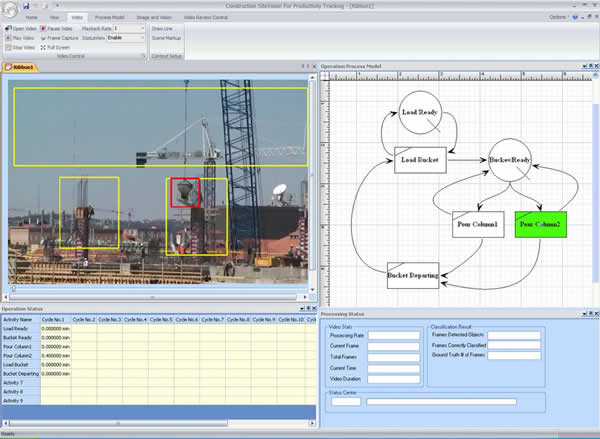Select the green Pour Column2 node
Viewport: 600px width, 439px height.
click(x=540, y=223)
